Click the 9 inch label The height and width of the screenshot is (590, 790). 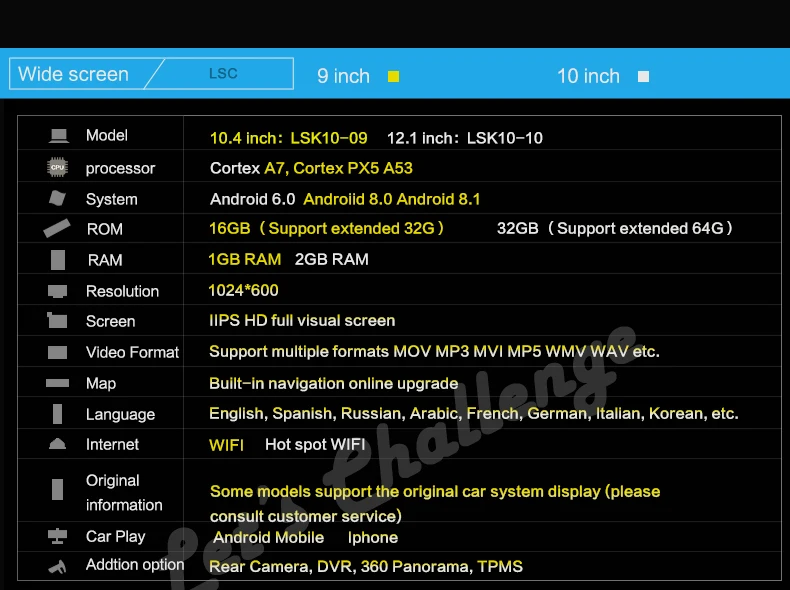coord(344,77)
